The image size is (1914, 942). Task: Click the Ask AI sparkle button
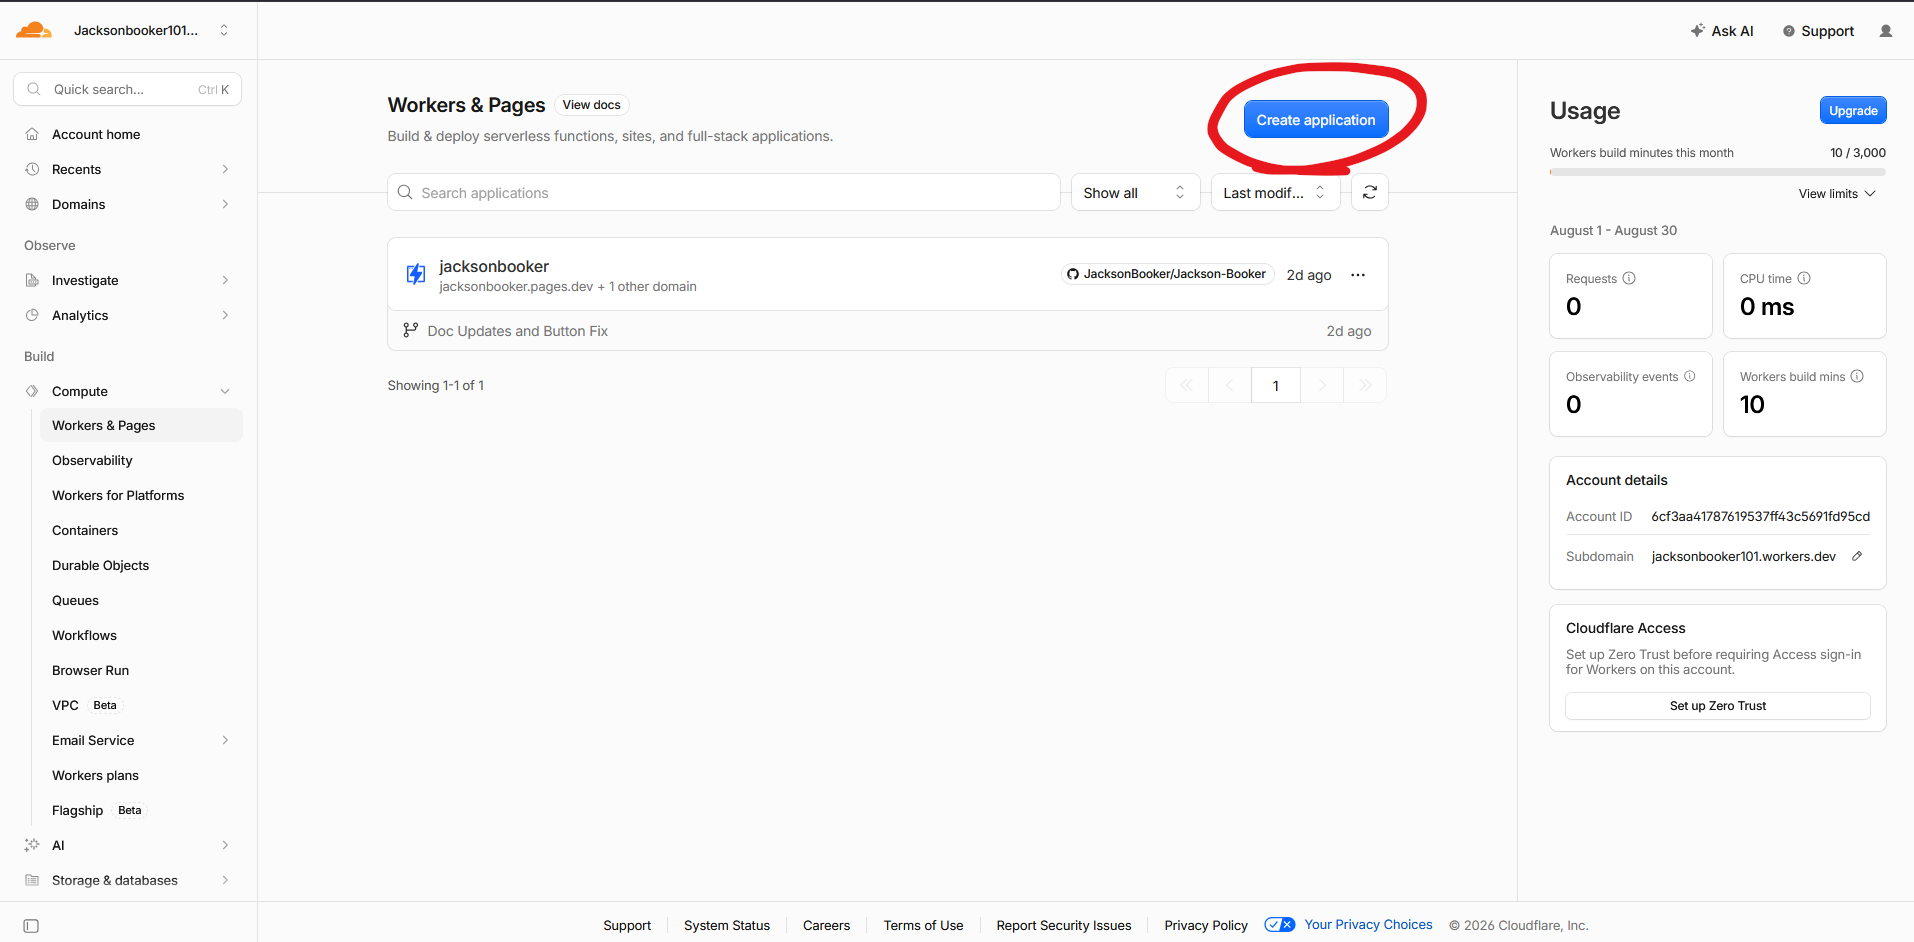coord(1722,31)
